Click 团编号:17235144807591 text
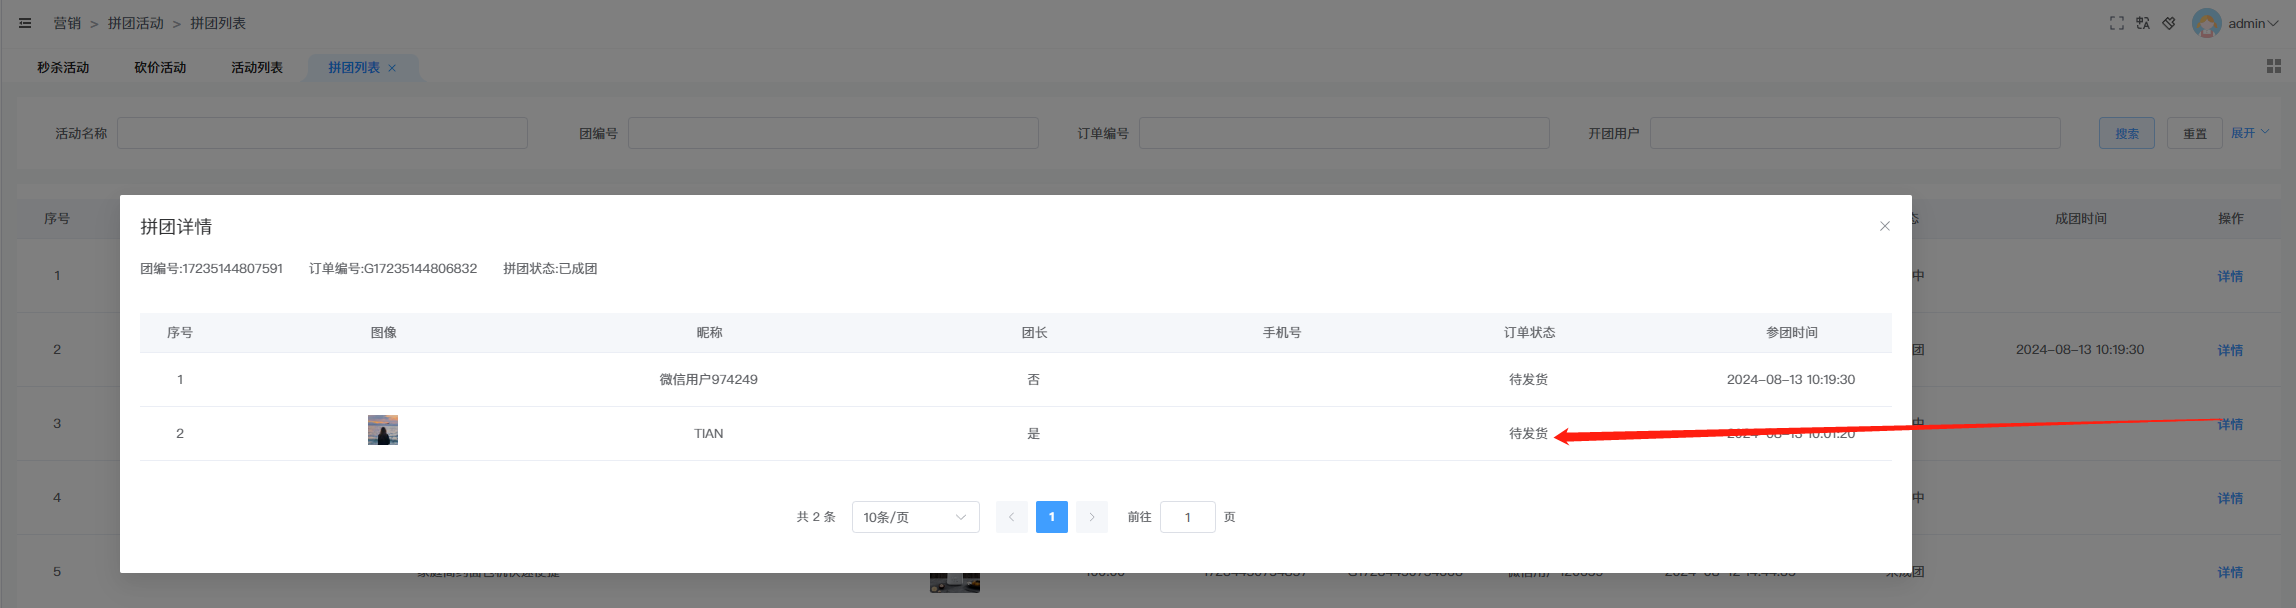The width and height of the screenshot is (2296, 608). 211,268
